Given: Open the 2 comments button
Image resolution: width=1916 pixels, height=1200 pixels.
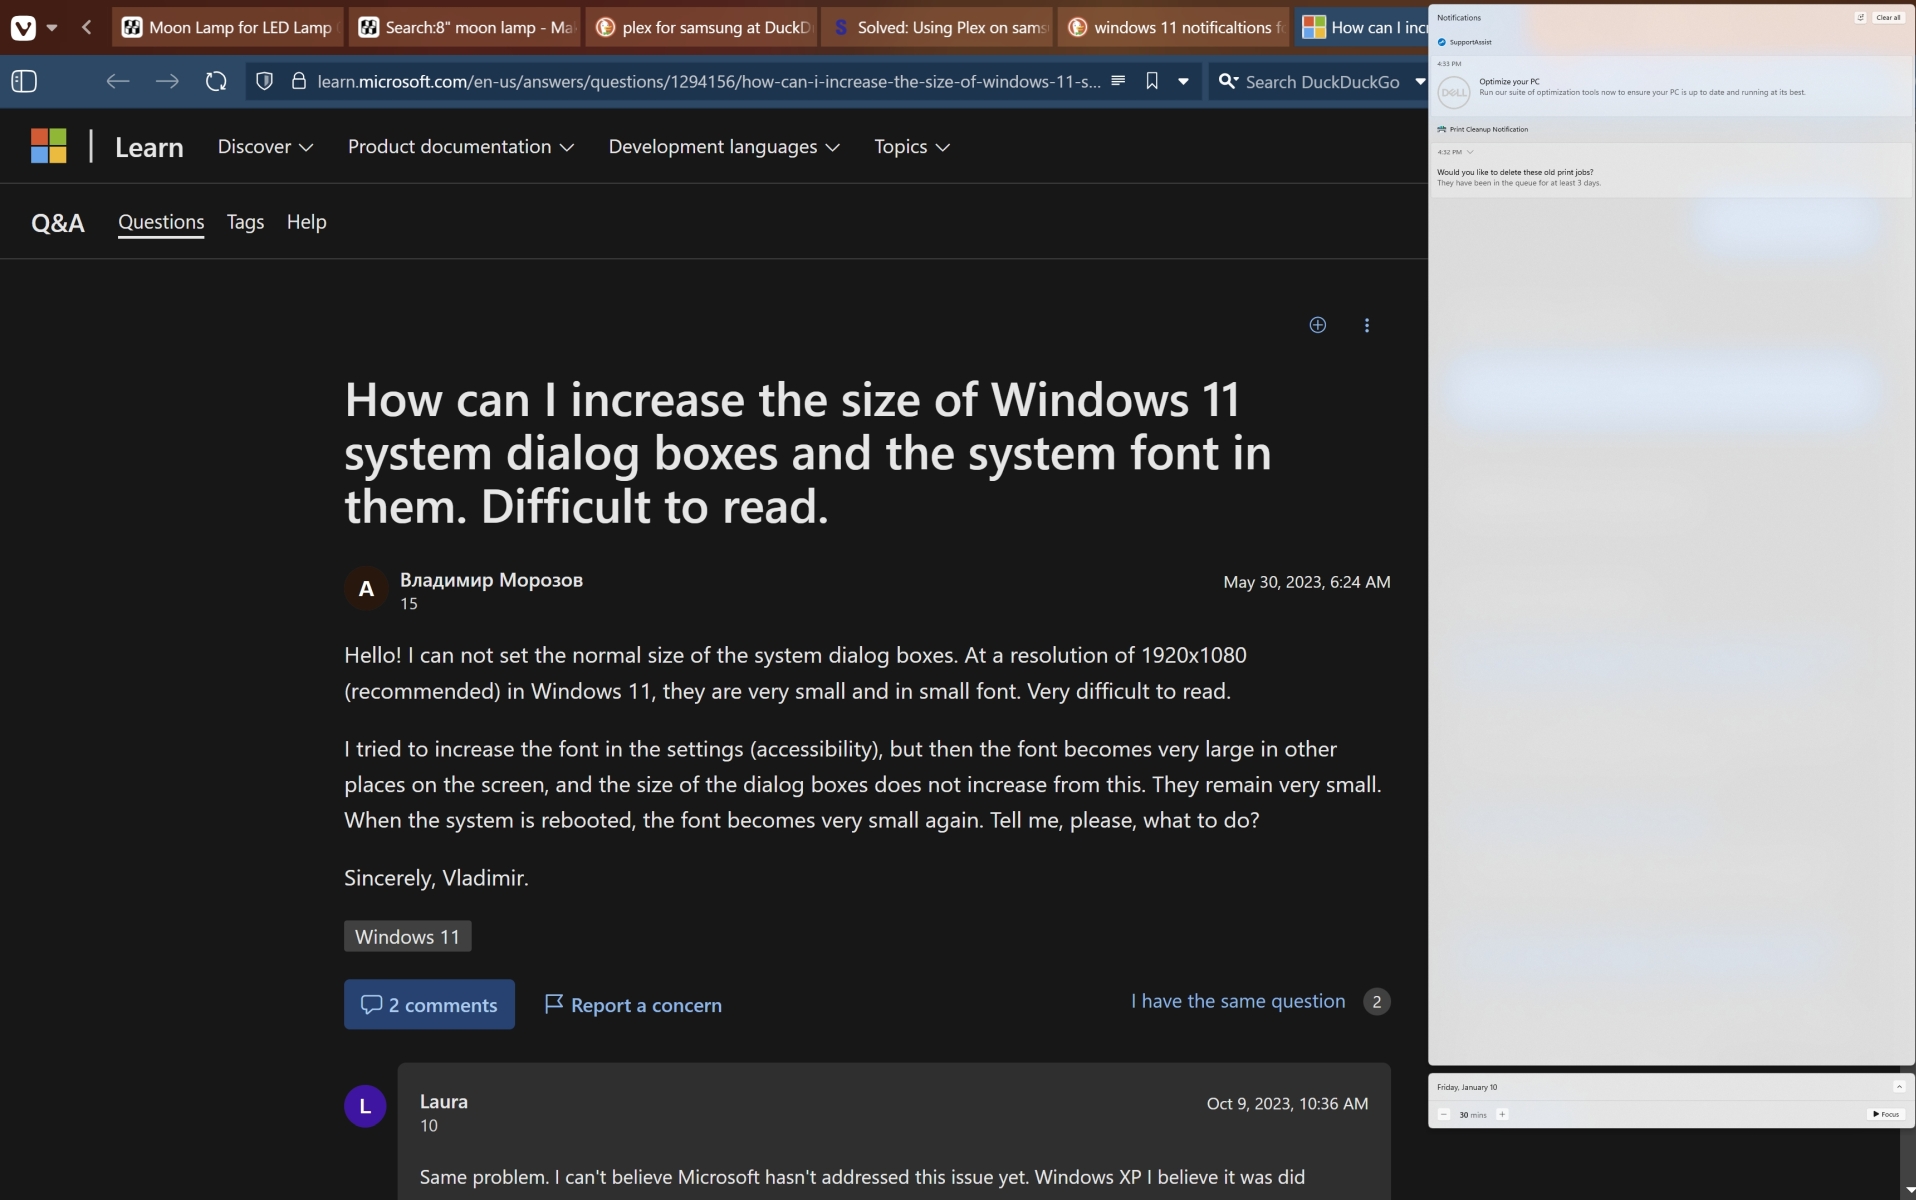Looking at the screenshot, I should 429,1004.
